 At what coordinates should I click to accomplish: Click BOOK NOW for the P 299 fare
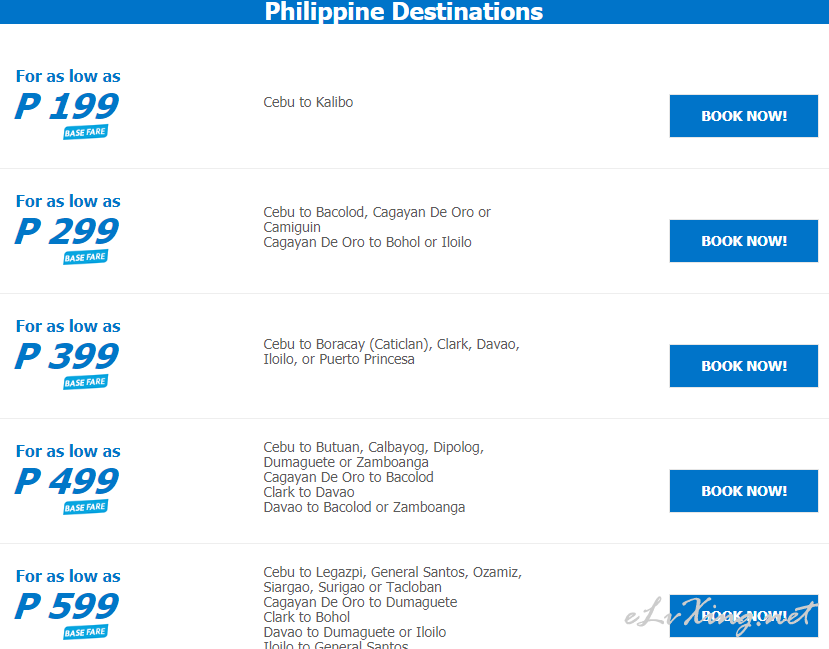coord(743,241)
